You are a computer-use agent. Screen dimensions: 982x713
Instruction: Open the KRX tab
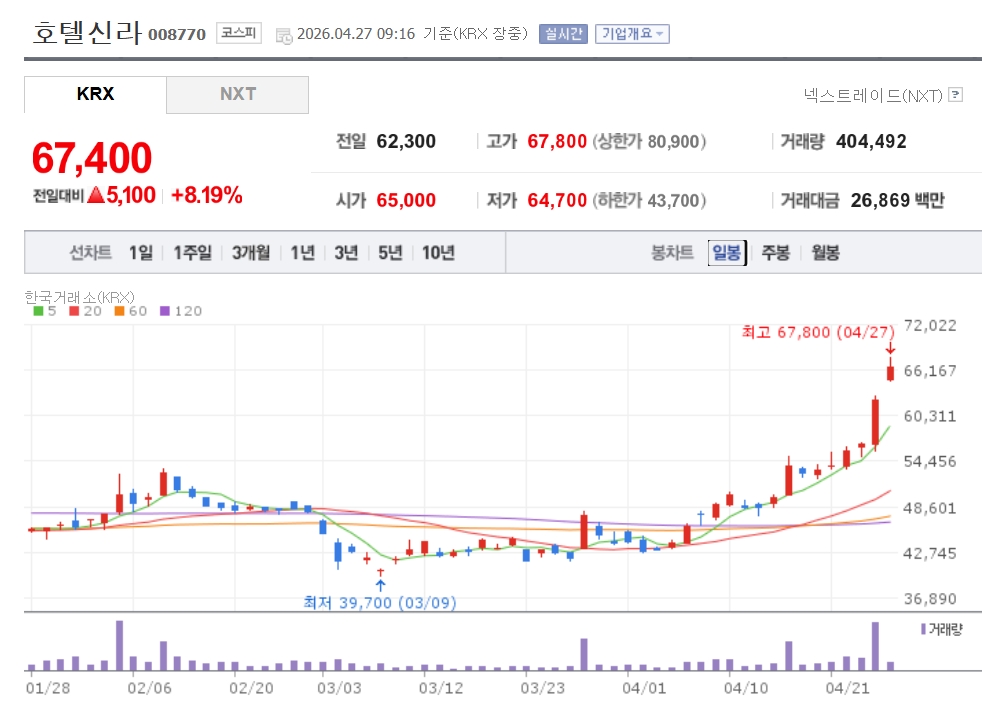pyautogui.click(x=95, y=94)
